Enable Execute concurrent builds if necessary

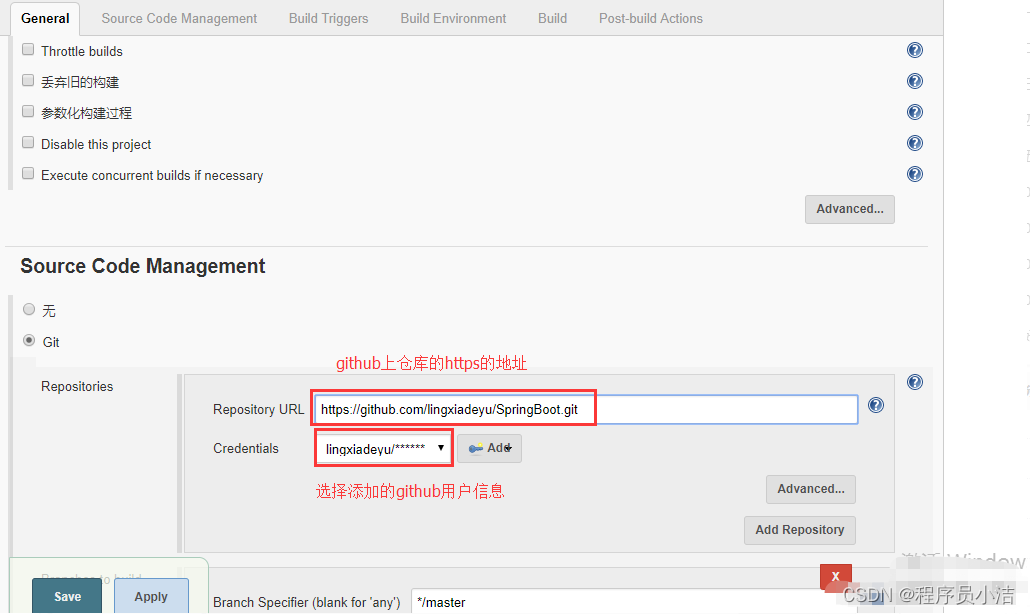[x=28, y=173]
